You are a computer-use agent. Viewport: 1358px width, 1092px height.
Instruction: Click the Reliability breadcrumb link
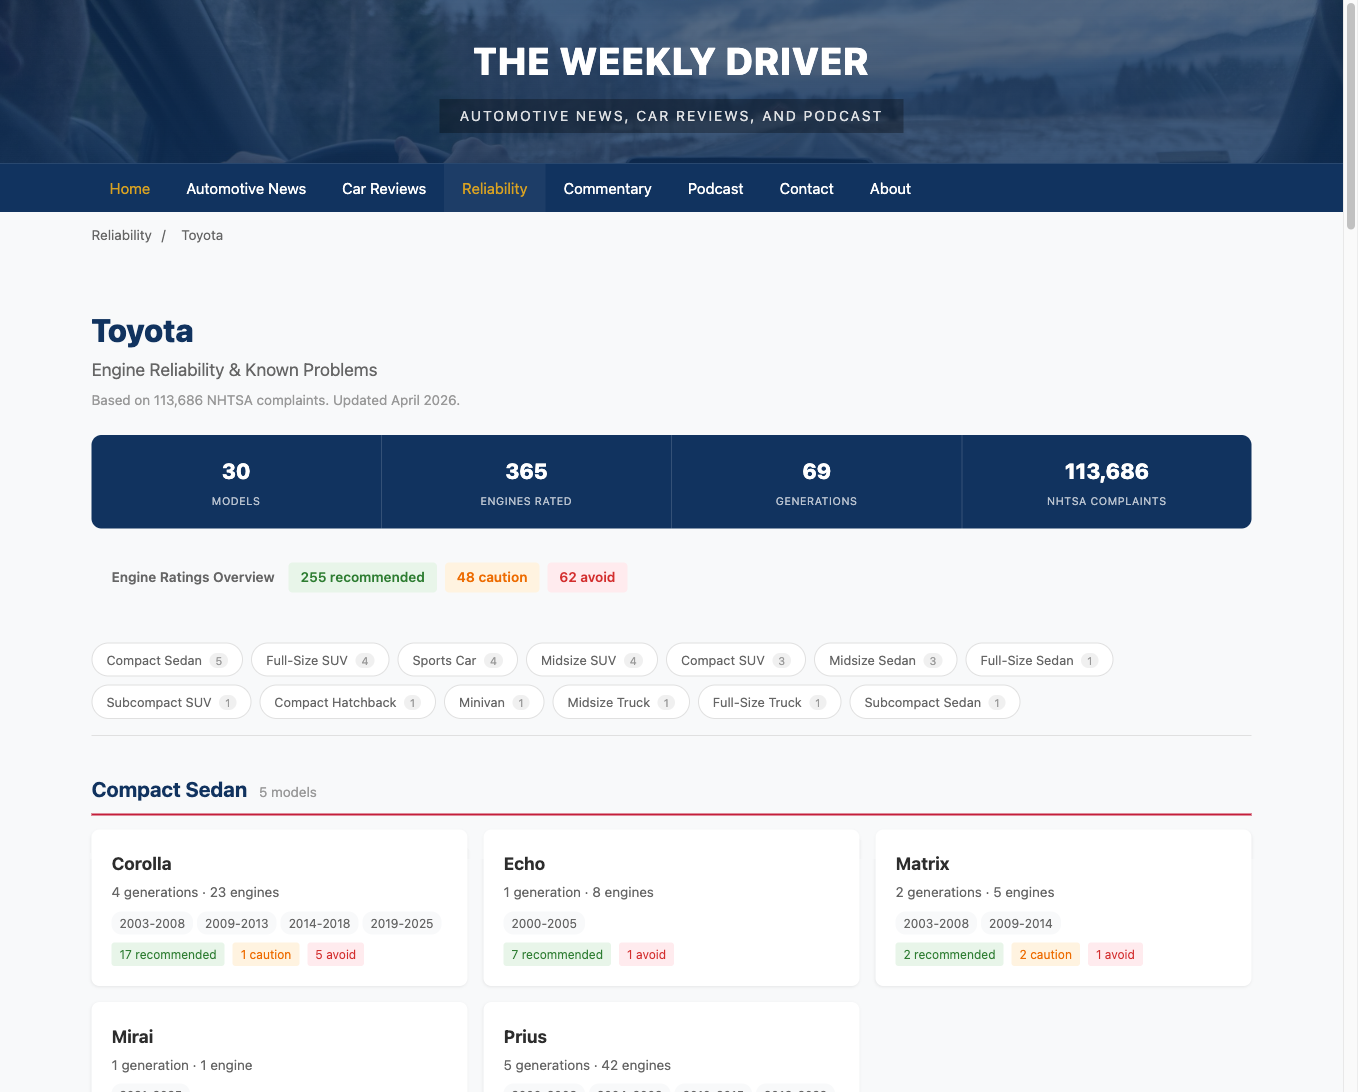point(121,235)
